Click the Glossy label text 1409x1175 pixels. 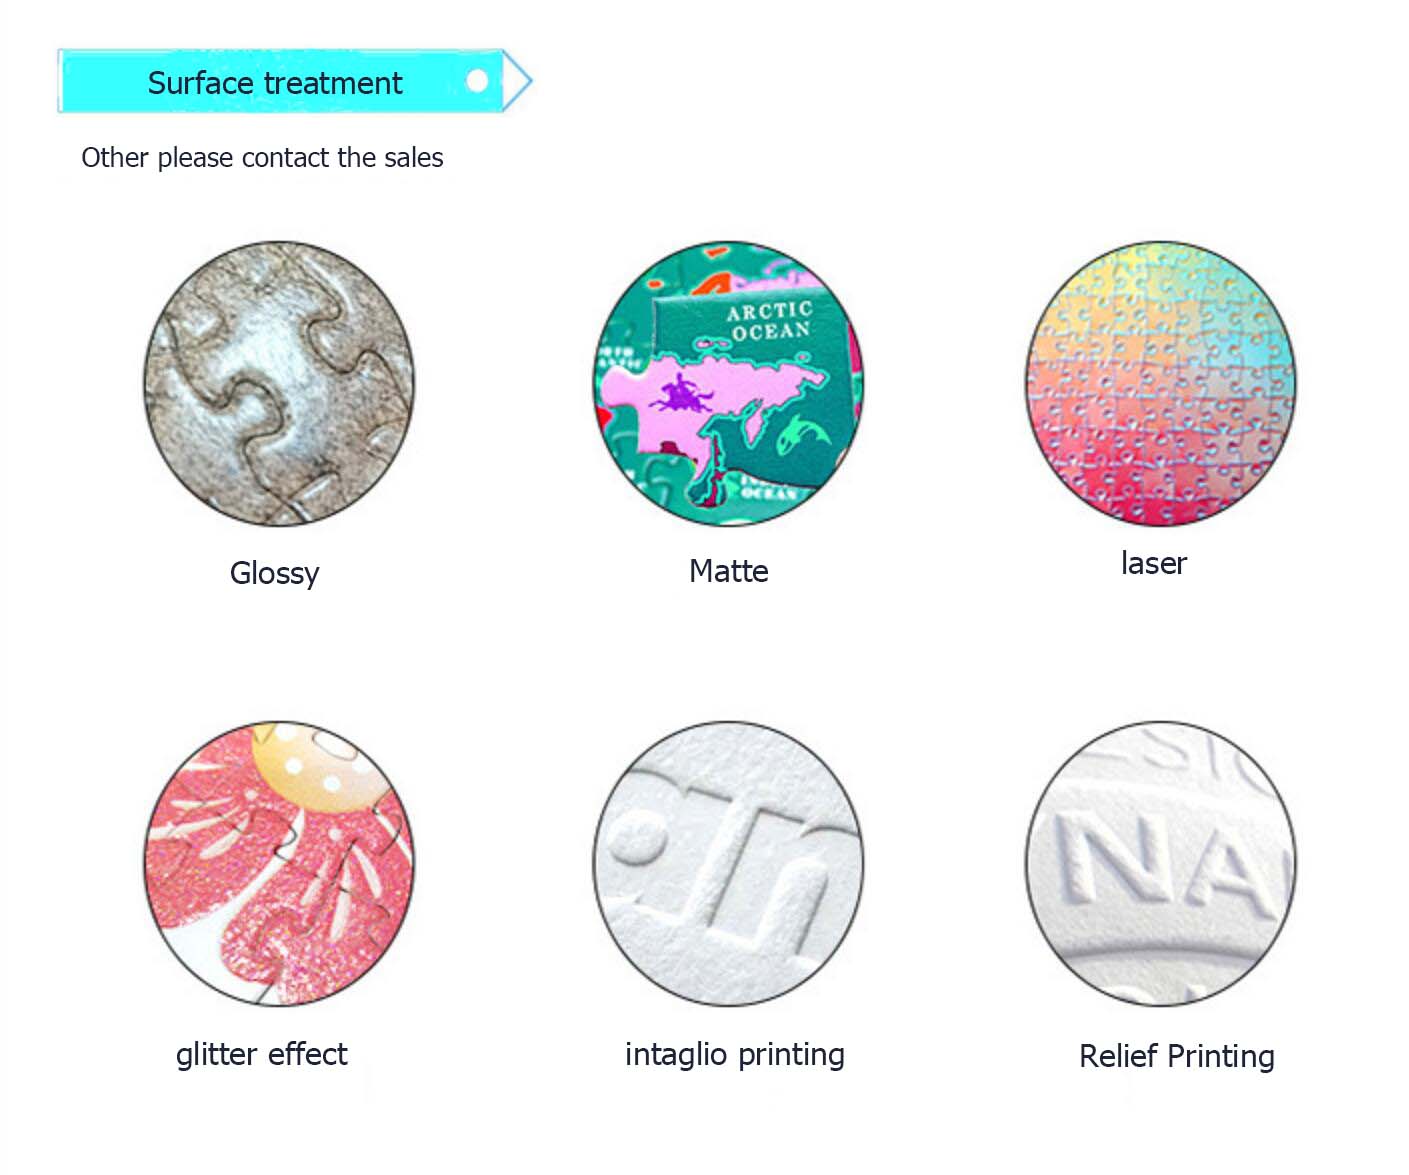pyautogui.click(x=274, y=573)
